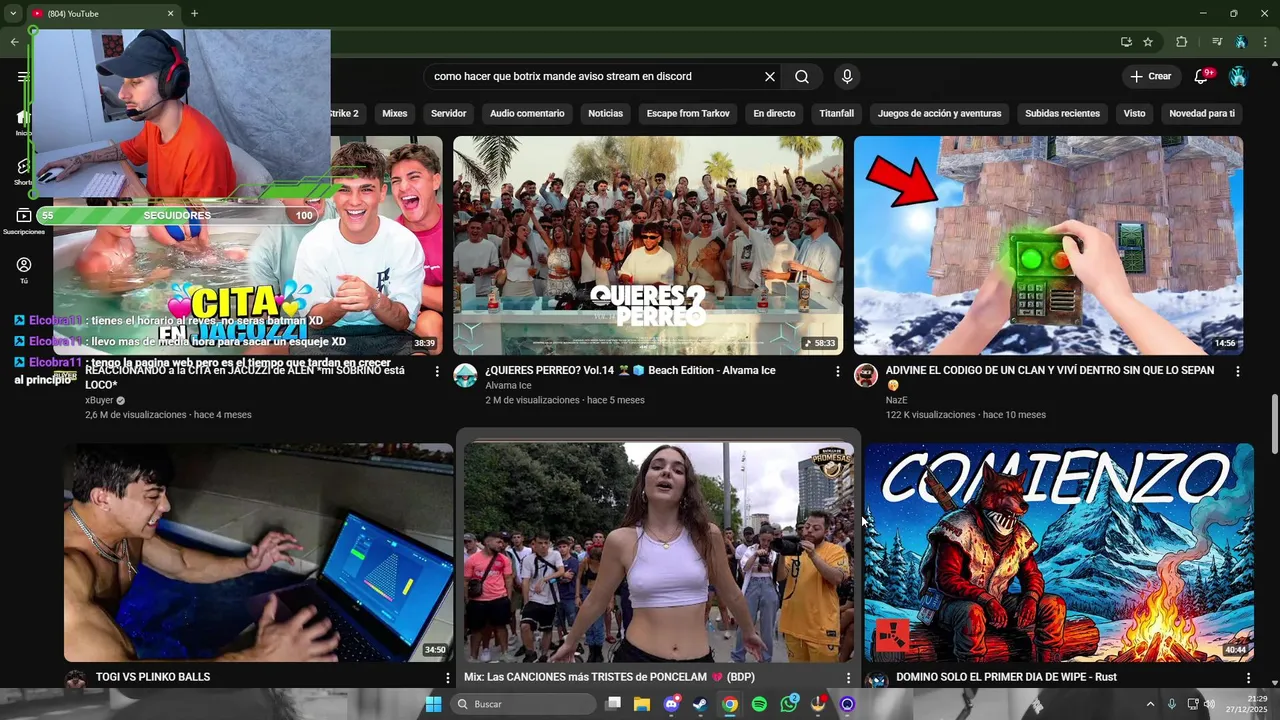Image resolution: width=1280 pixels, height=720 pixels.
Task: Open Alvama Ice channel avatar
Action: click(465, 375)
